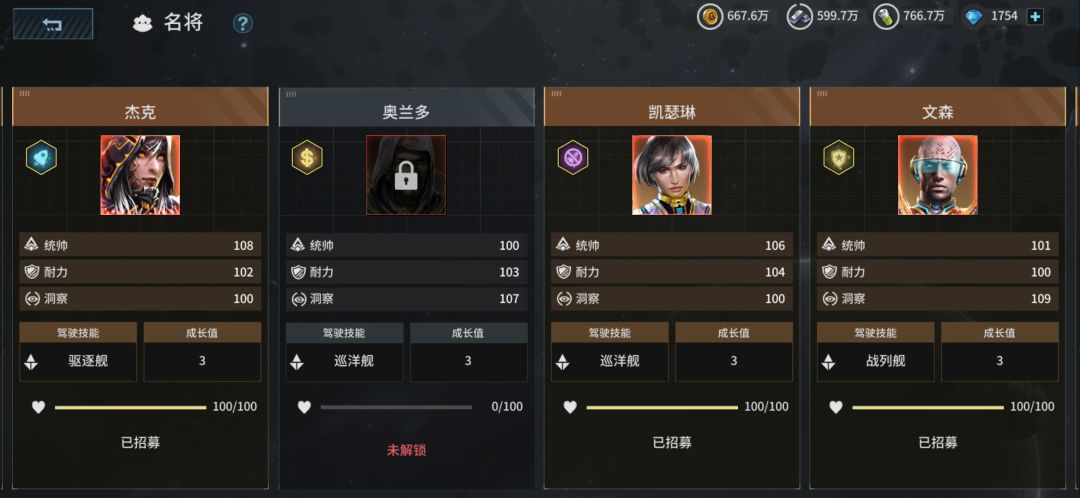Click 文森's yellow shield hexagon badge
The width and height of the screenshot is (1080, 498).
point(839,157)
